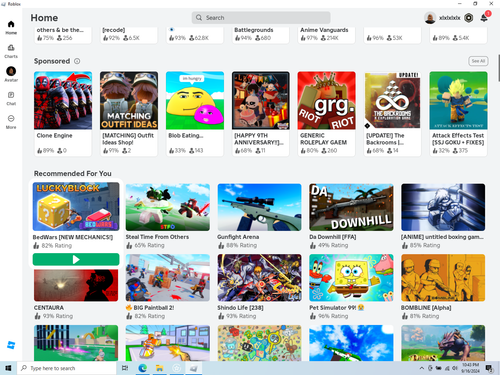Image resolution: width=500 pixels, height=375 pixels.
Task: Open the BedWars Lucky Block thumbnail
Action: [x=76, y=206]
